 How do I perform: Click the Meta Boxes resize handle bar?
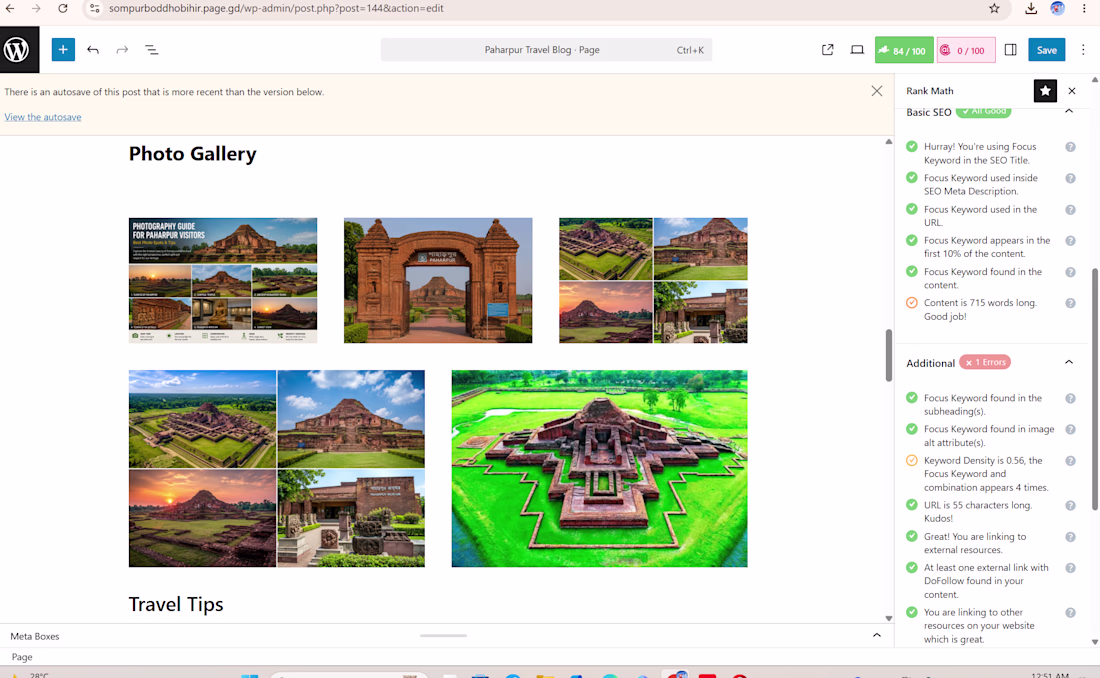(443, 636)
